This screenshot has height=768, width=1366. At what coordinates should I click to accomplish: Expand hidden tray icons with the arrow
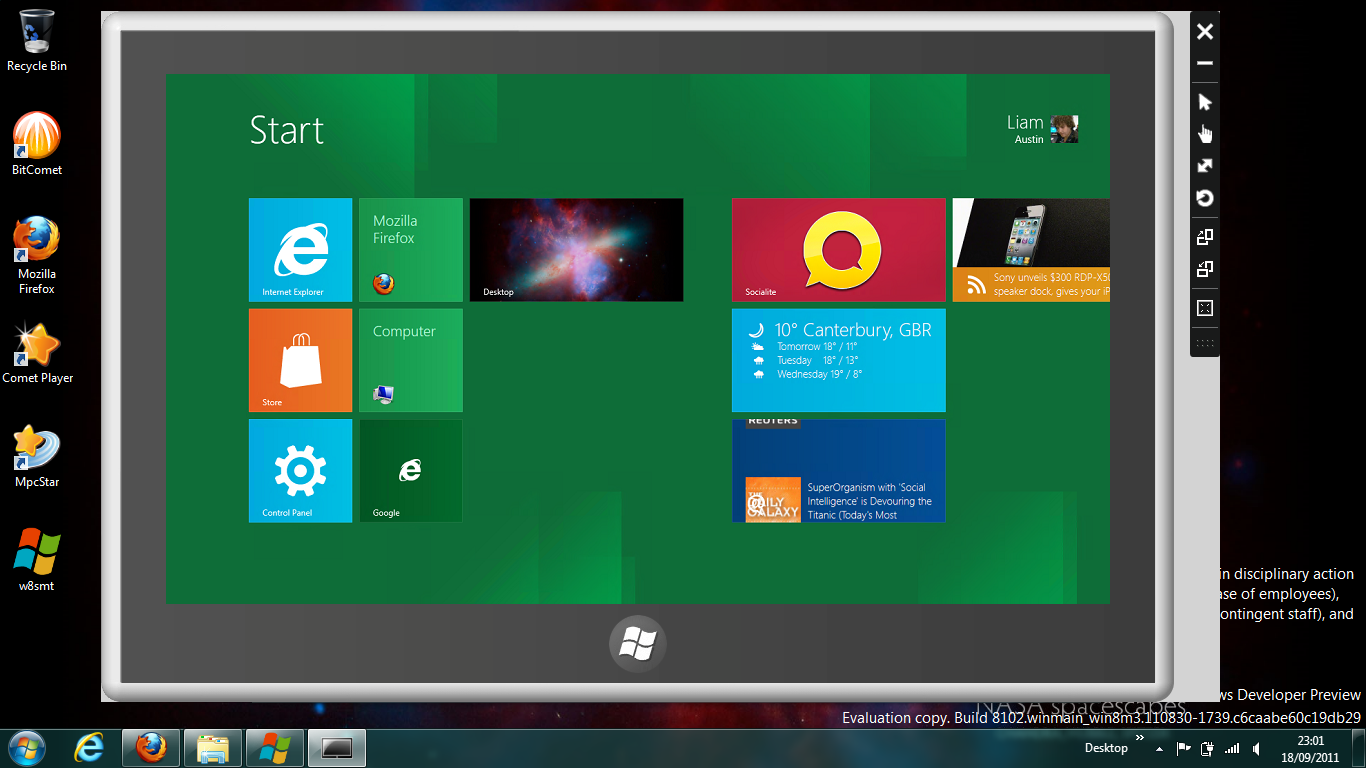[1158, 747]
